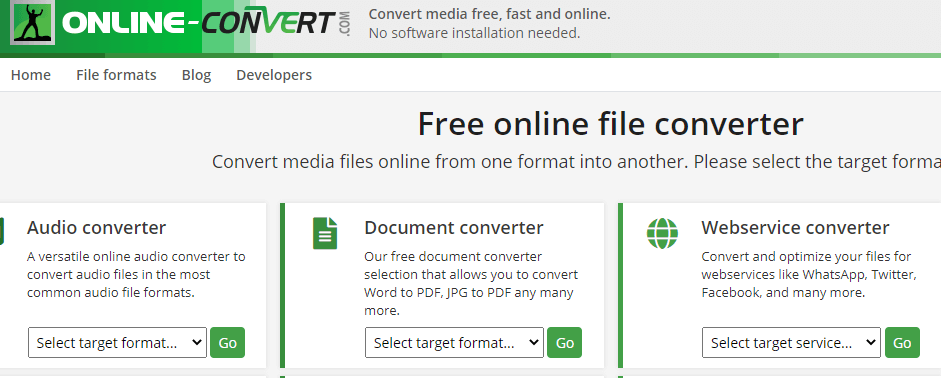Click the Online-Convert jumping man logo icon
The width and height of the screenshot is (941, 378).
tap(33, 22)
